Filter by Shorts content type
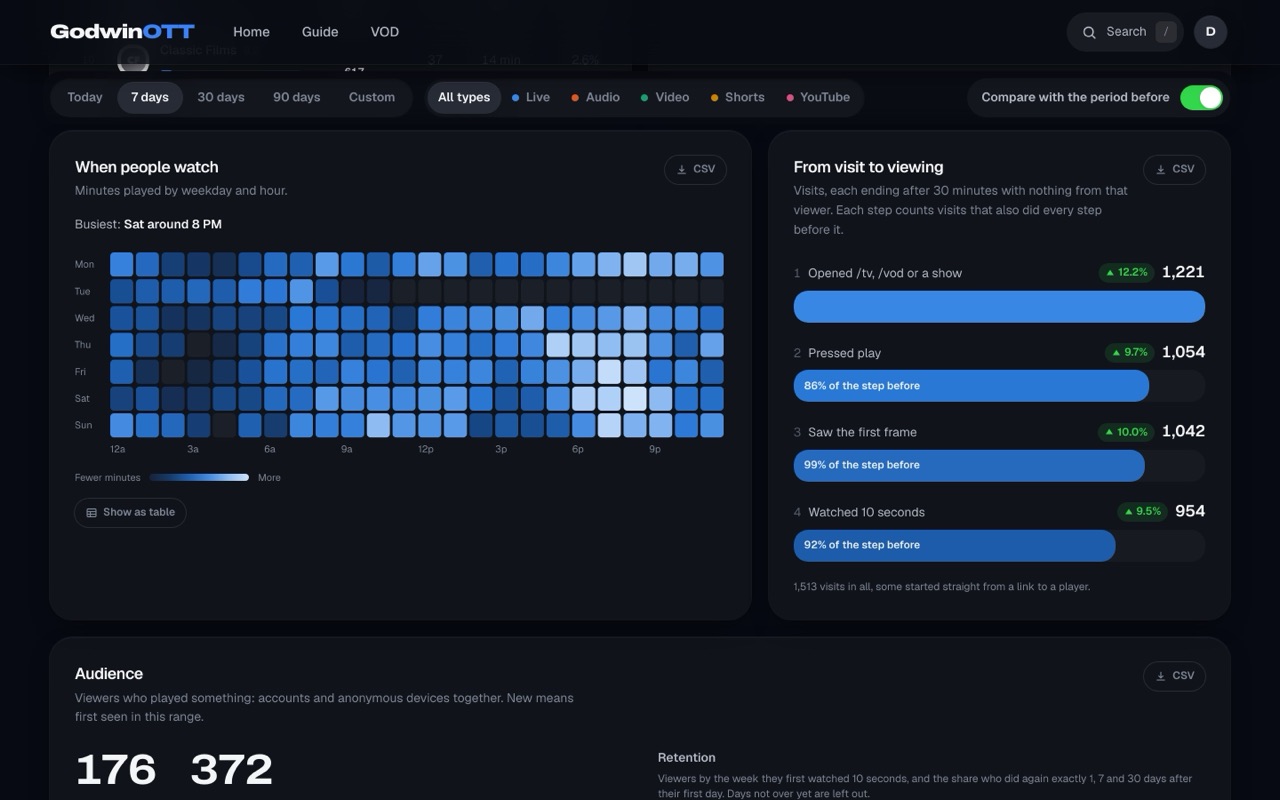The height and width of the screenshot is (800, 1280). 738,97
